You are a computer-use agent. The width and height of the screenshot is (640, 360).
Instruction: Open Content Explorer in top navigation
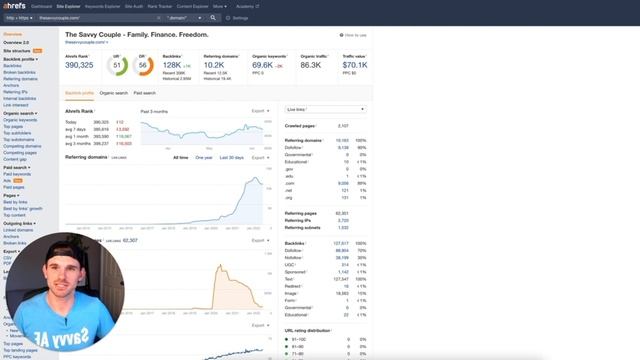pos(192,7)
